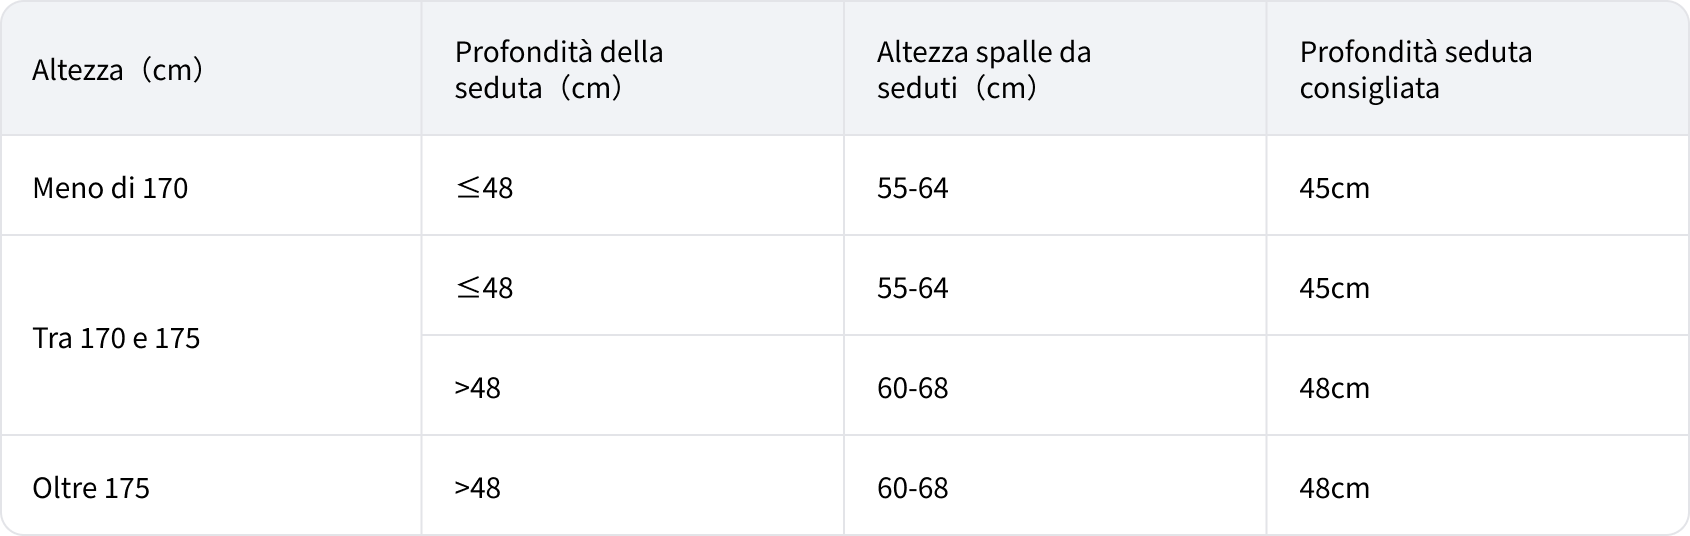Select 45cm in the 'Meno di 170' row

point(1334,188)
